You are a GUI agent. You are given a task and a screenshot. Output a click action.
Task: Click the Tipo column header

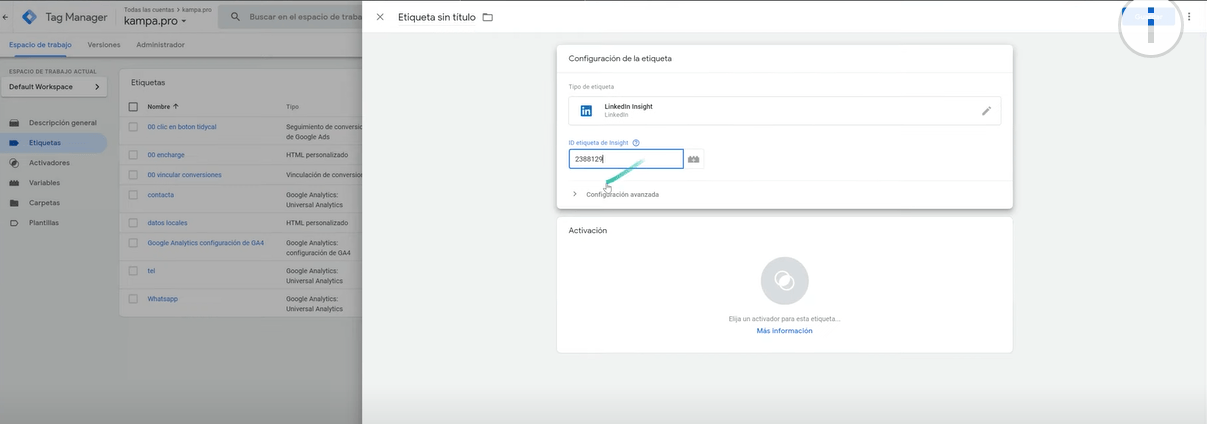[292, 106]
